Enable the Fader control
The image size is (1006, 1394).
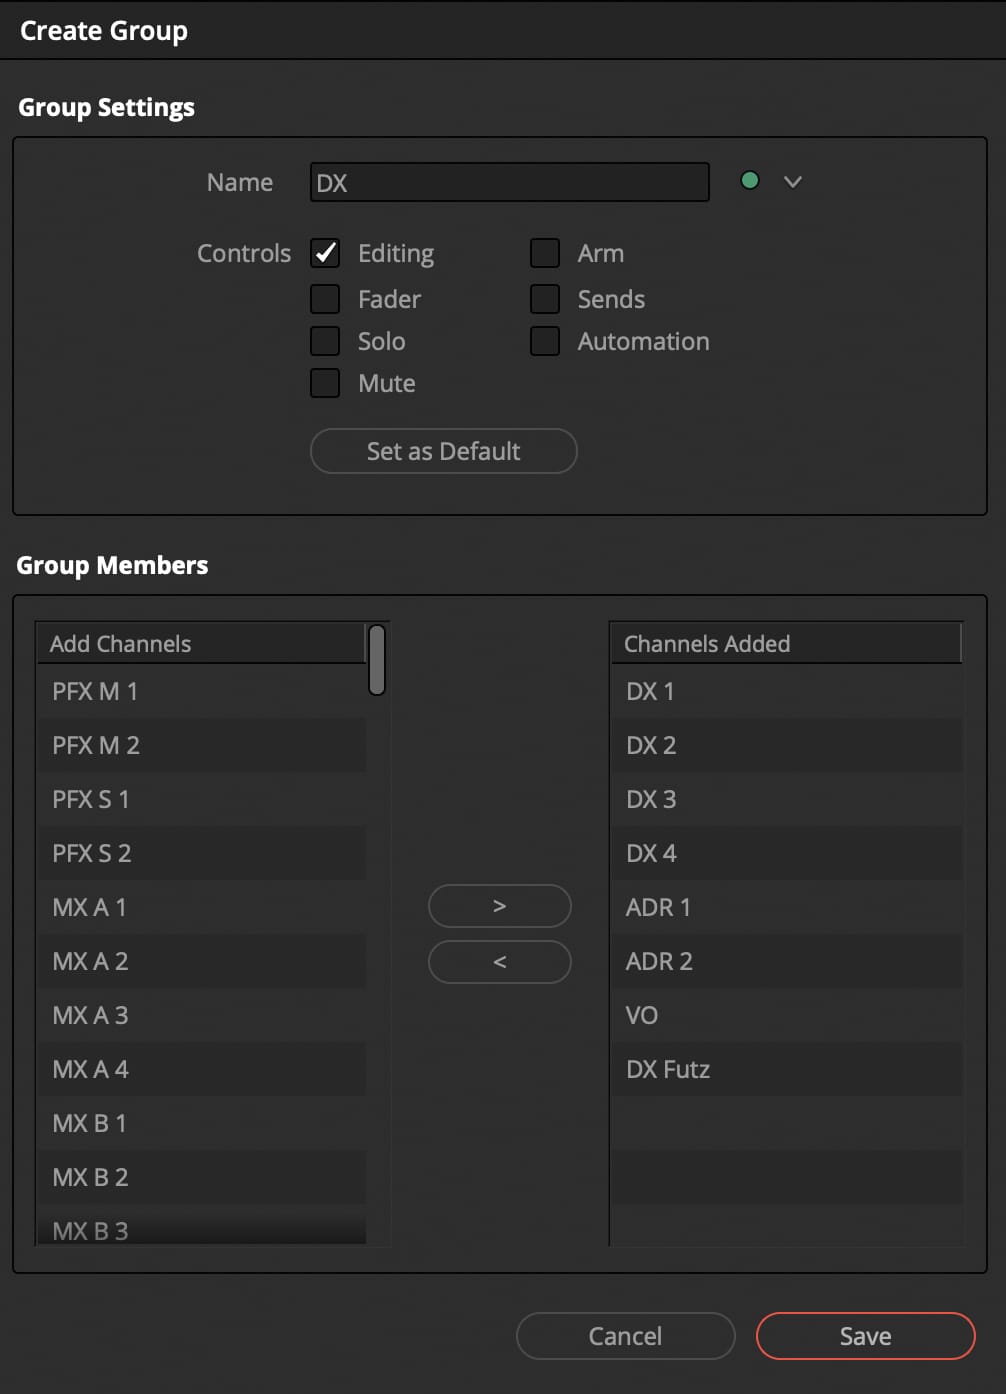click(x=324, y=298)
